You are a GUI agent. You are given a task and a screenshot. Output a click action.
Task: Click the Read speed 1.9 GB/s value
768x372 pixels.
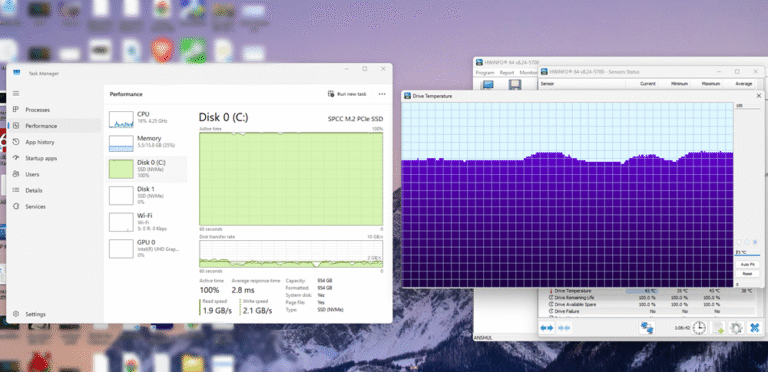click(x=217, y=311)
